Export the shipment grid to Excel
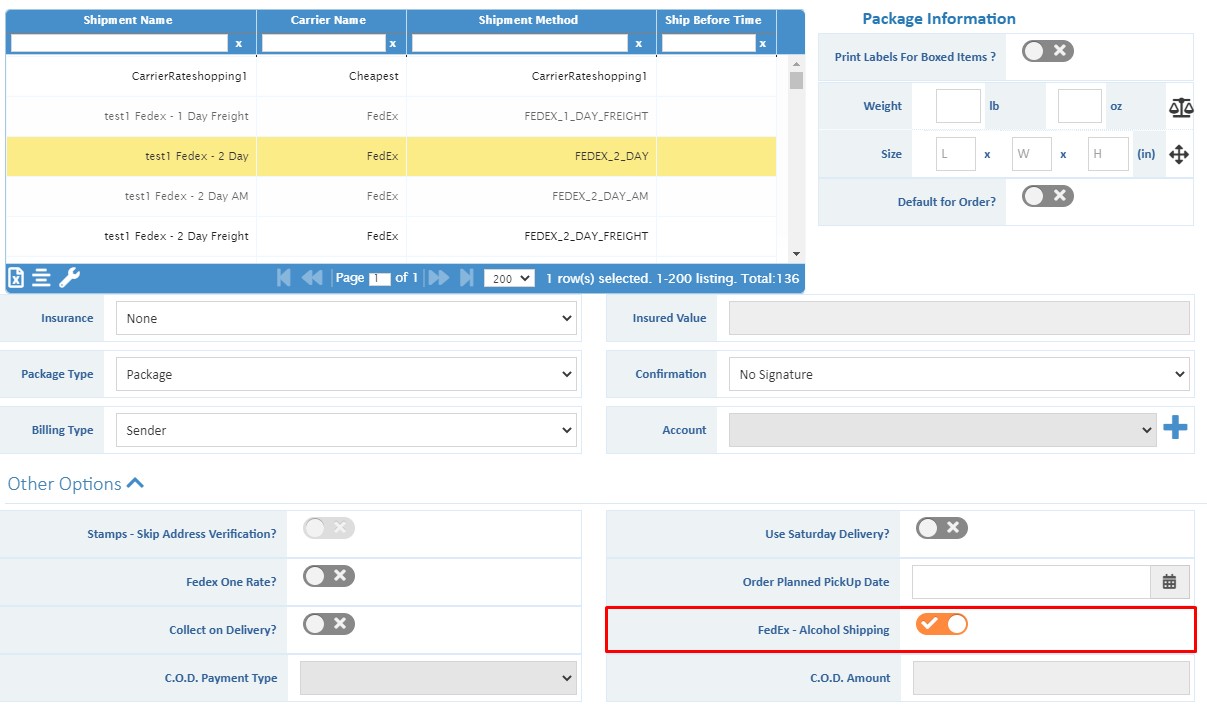This screenshot has height=707, width=1207. pyautogui.click(x=16, y=278)
